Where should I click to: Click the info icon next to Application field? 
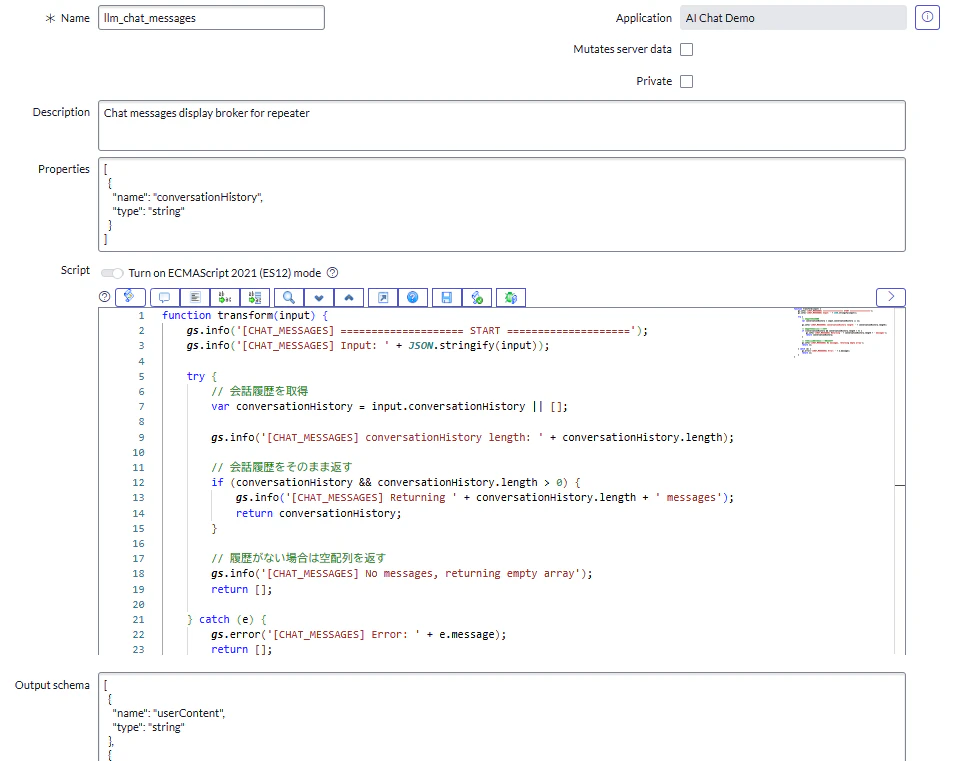pyautogui.click(x=927, y=17)
